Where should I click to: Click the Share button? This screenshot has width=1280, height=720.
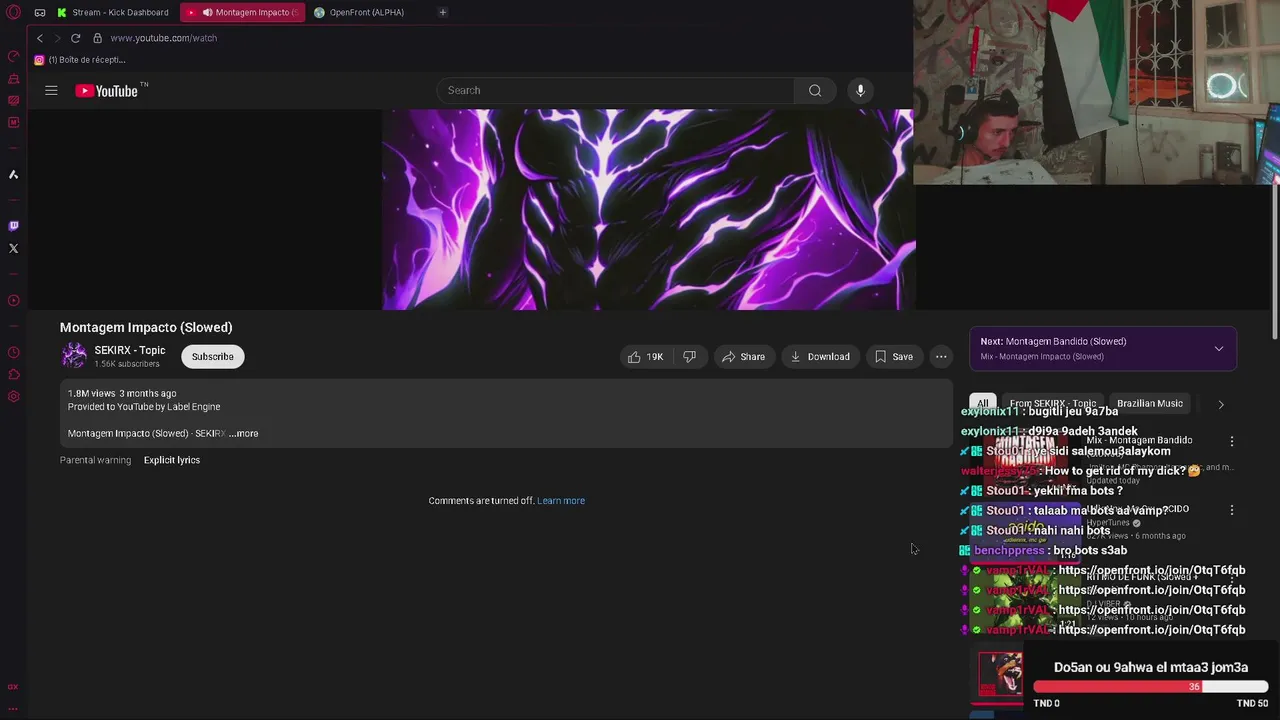coord(743,356)
